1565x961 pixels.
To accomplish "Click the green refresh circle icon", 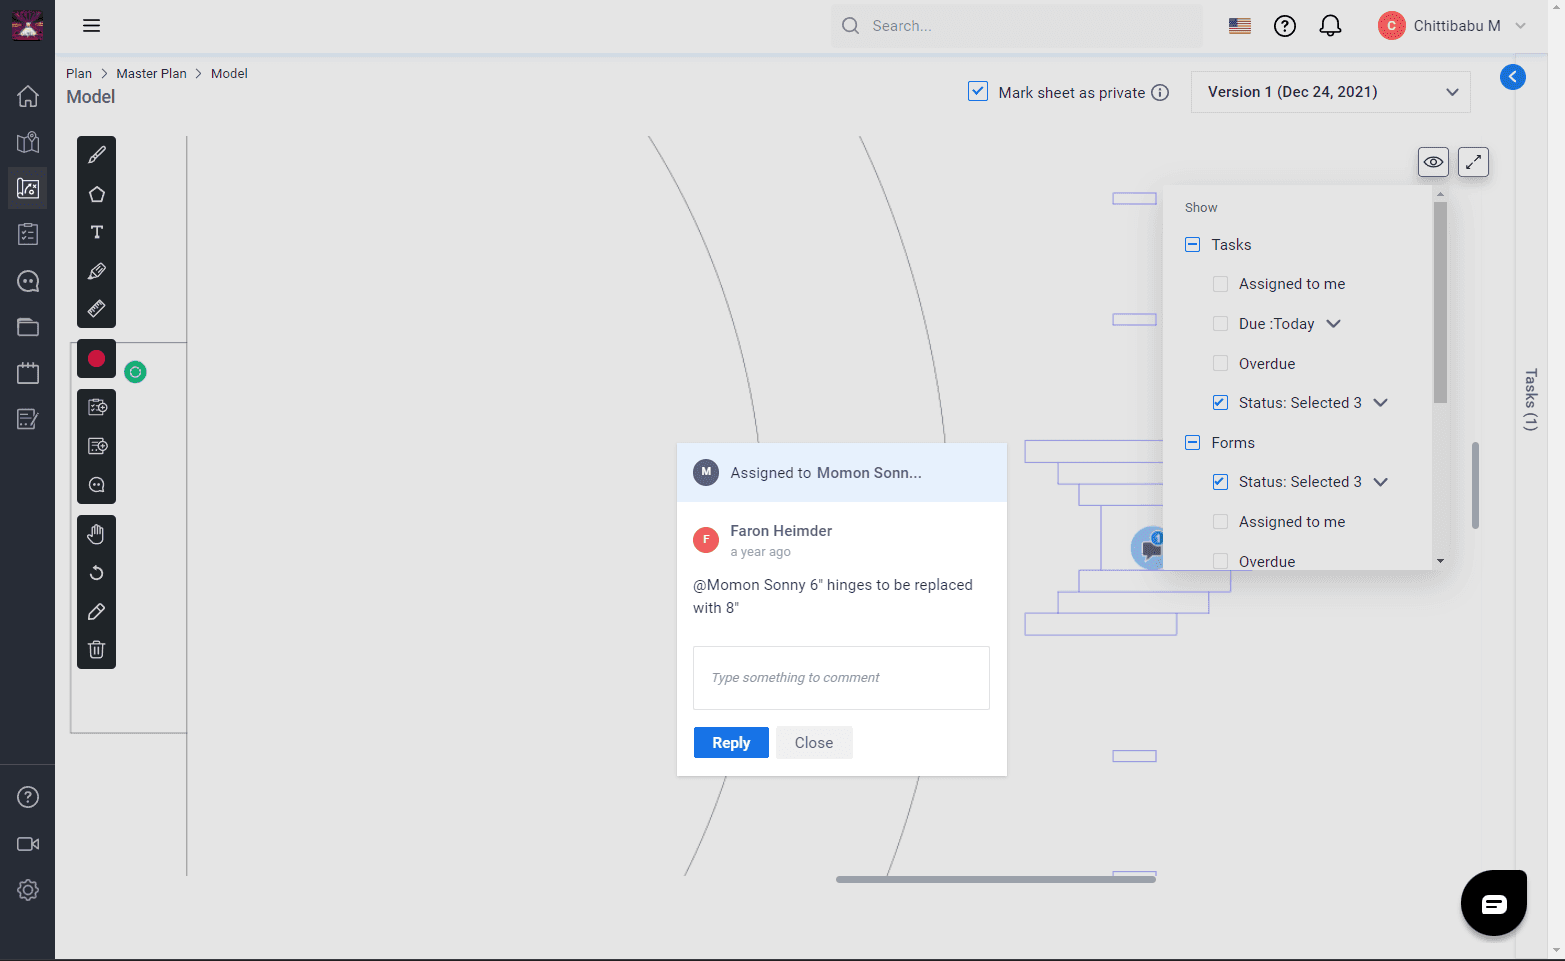I will click(136, 372).
